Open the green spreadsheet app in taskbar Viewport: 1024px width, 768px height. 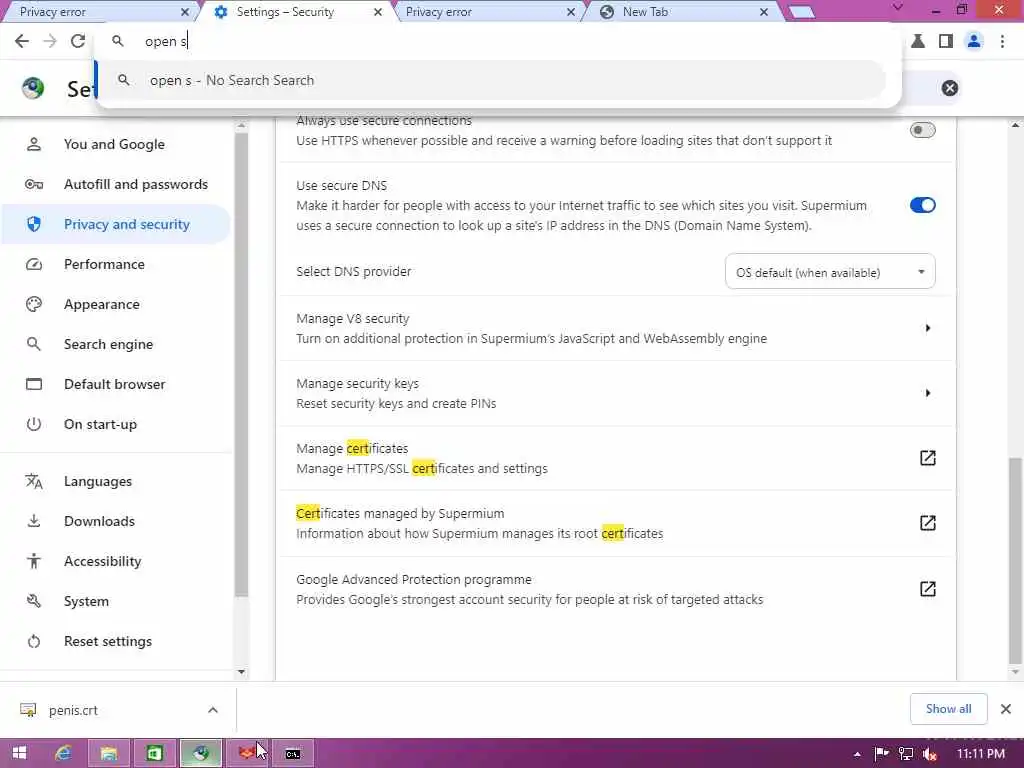154,753
